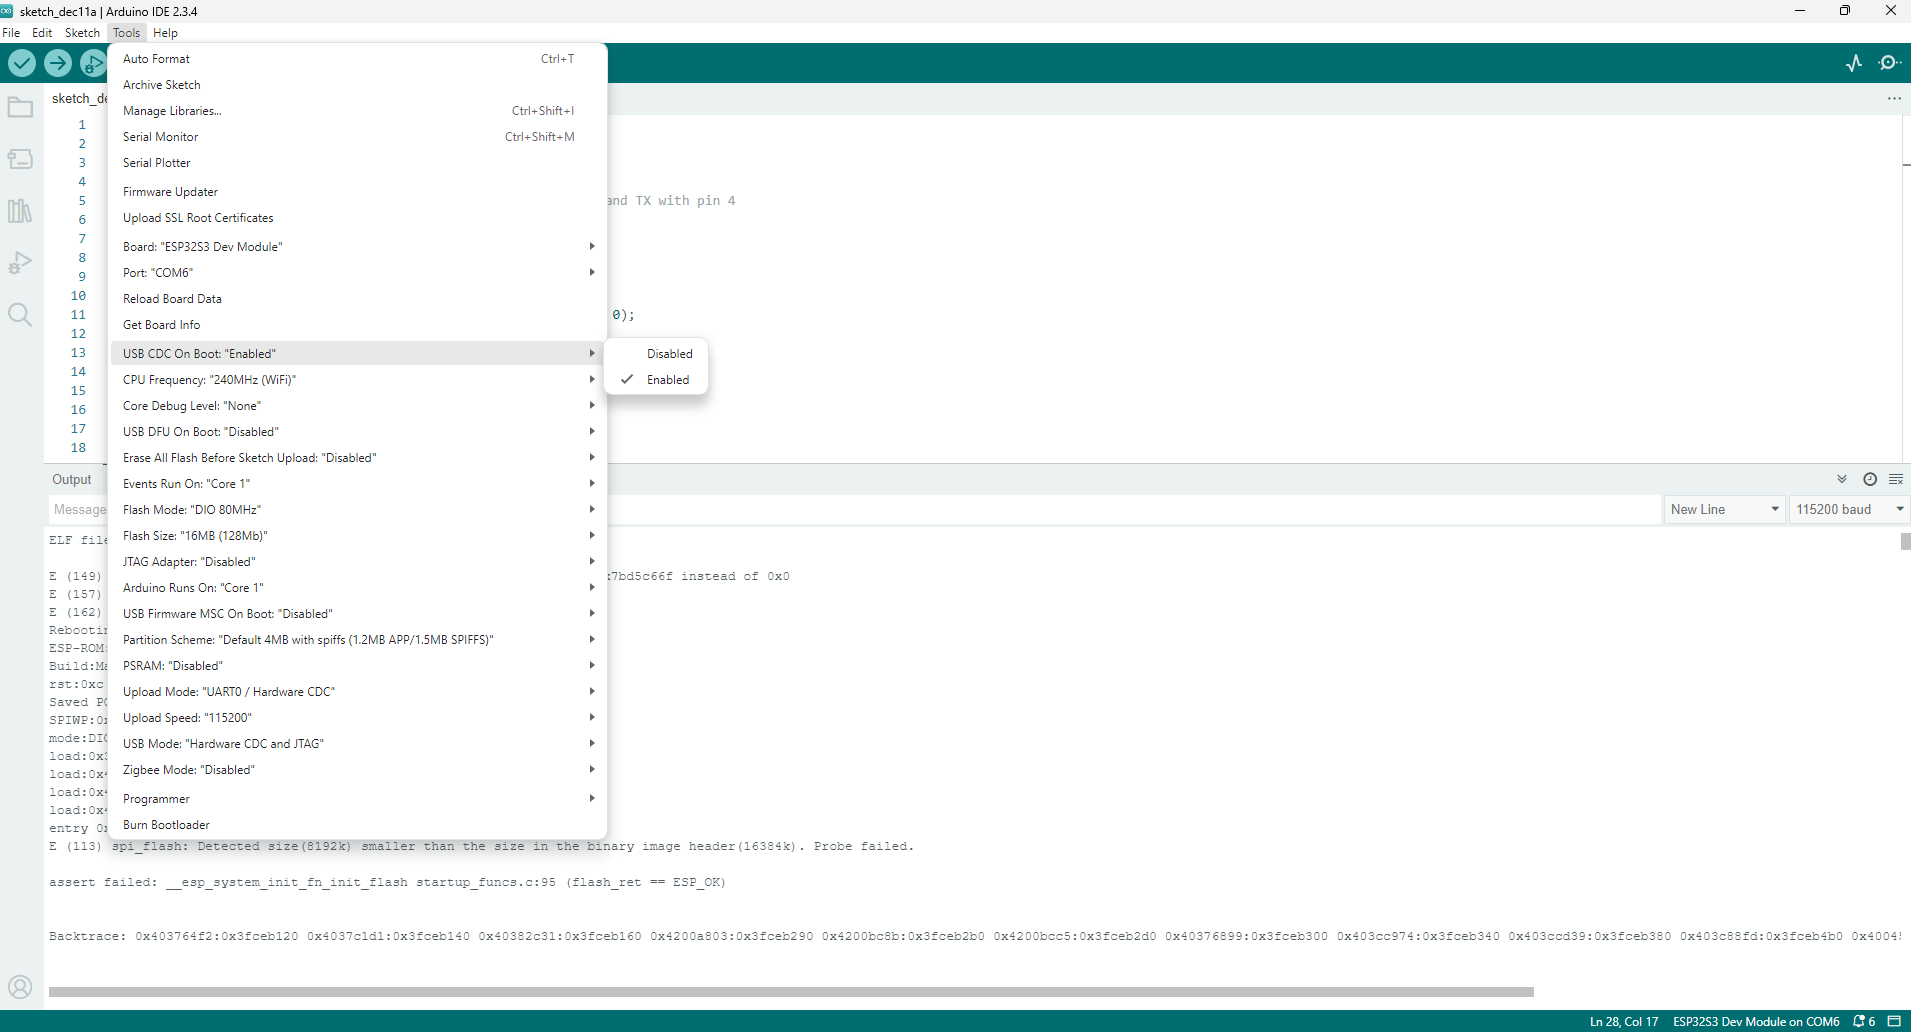Open the Debug sidebar icon
The image size is (1911, 1032).
coord(20,263)
